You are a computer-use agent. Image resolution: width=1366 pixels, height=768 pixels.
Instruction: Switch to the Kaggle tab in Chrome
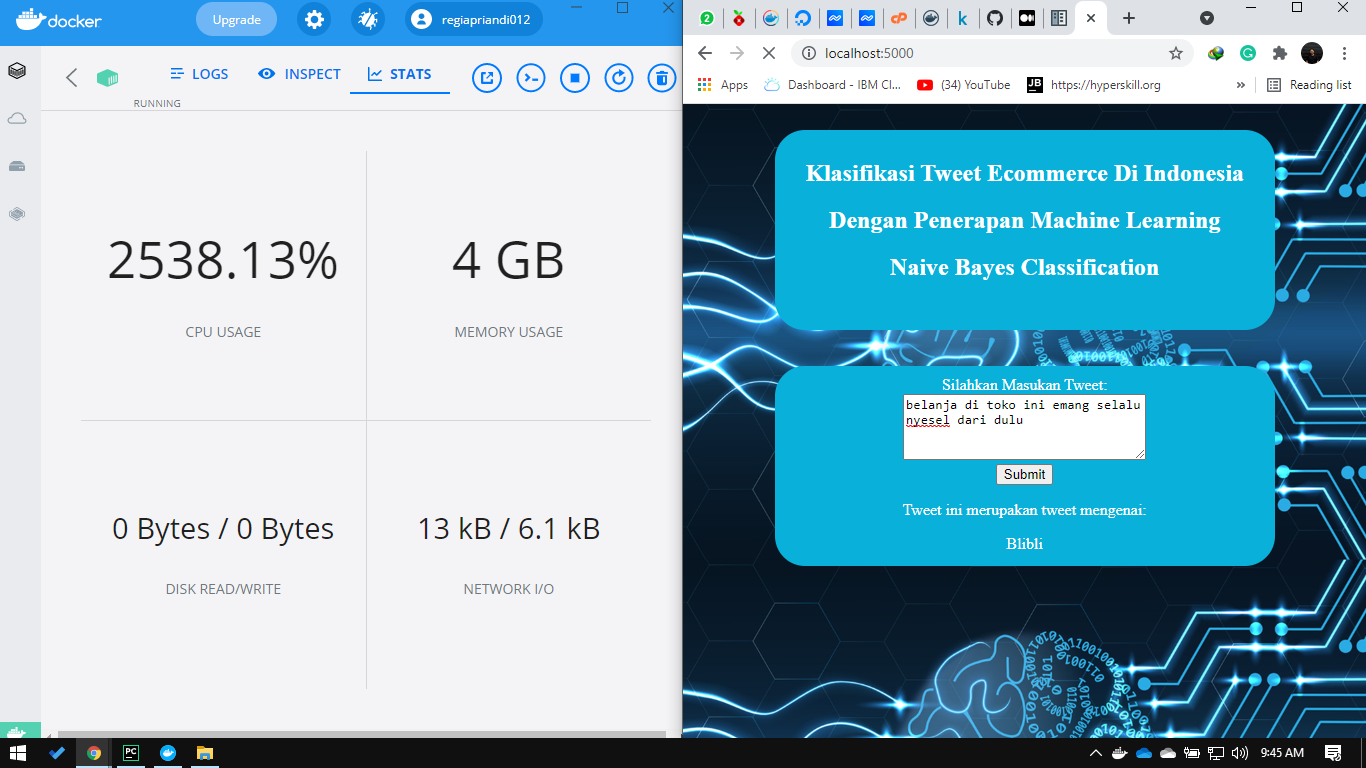[x=962, y=18]
